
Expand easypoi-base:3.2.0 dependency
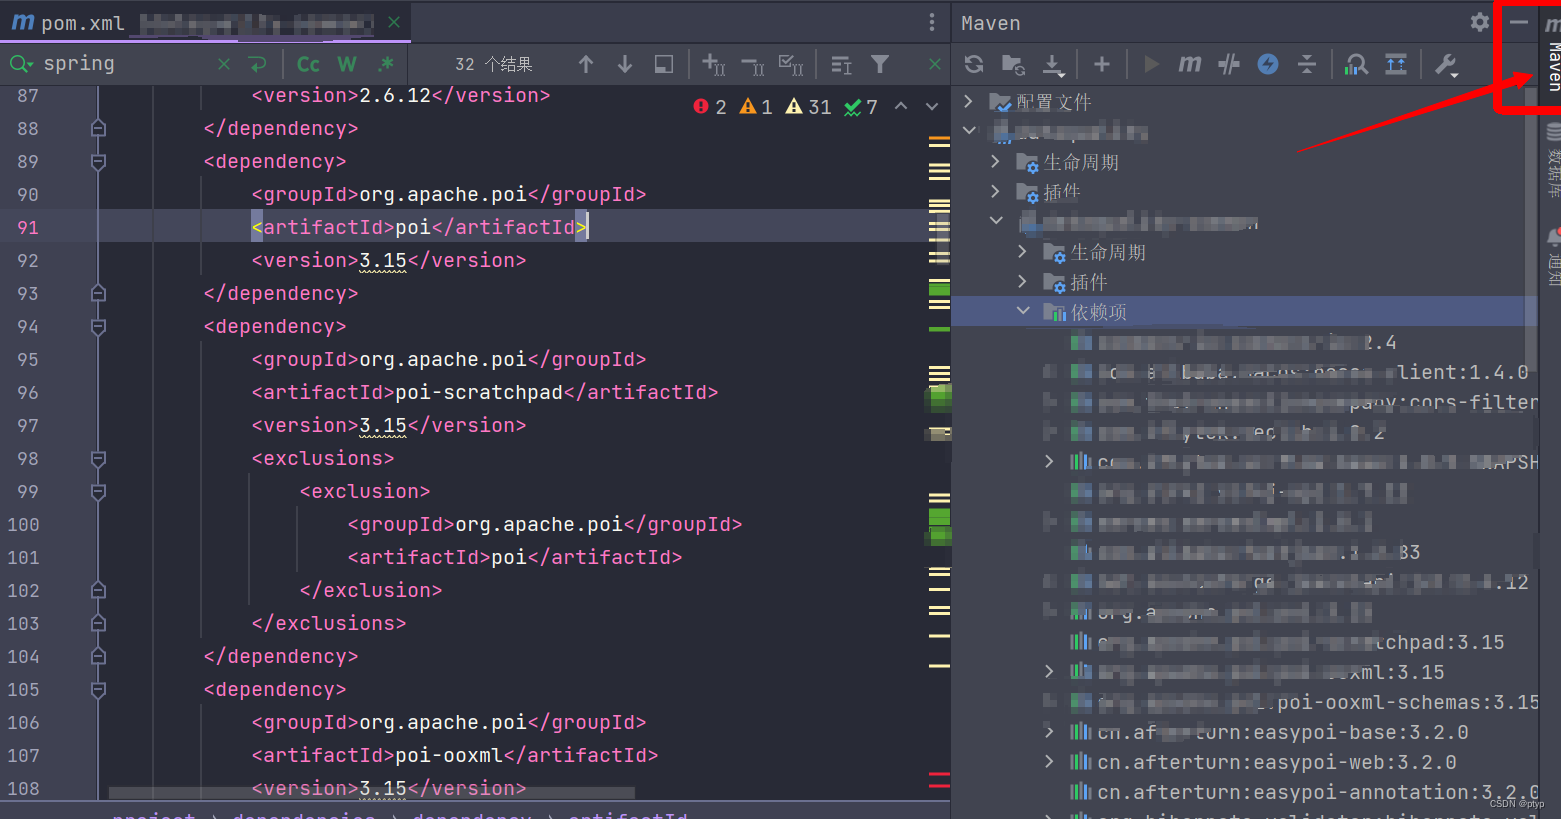(1049, 732)
